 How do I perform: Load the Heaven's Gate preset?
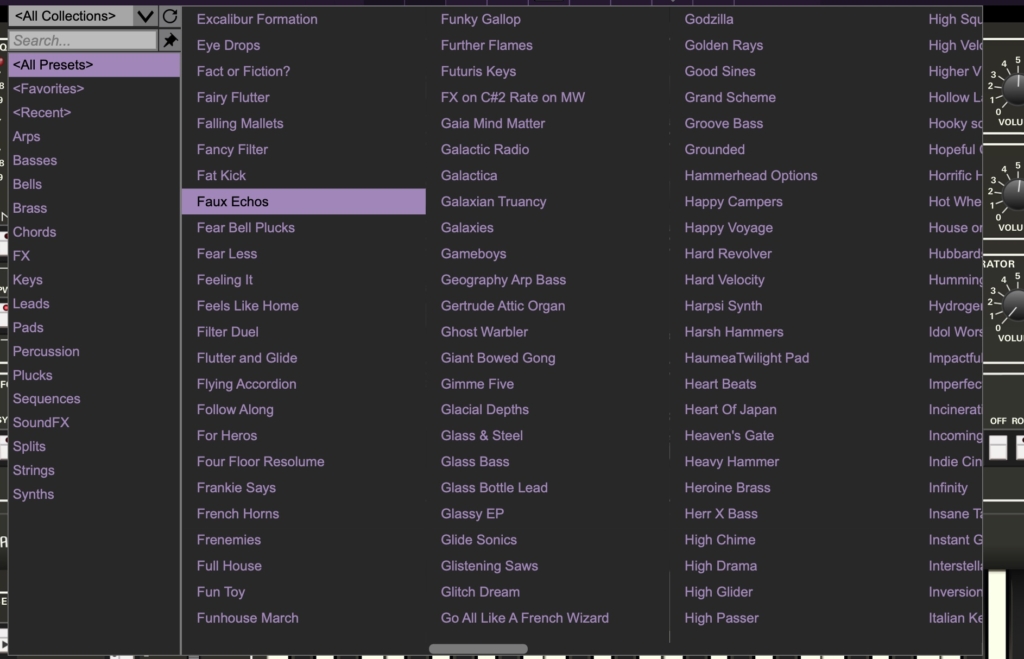(729, 435)
